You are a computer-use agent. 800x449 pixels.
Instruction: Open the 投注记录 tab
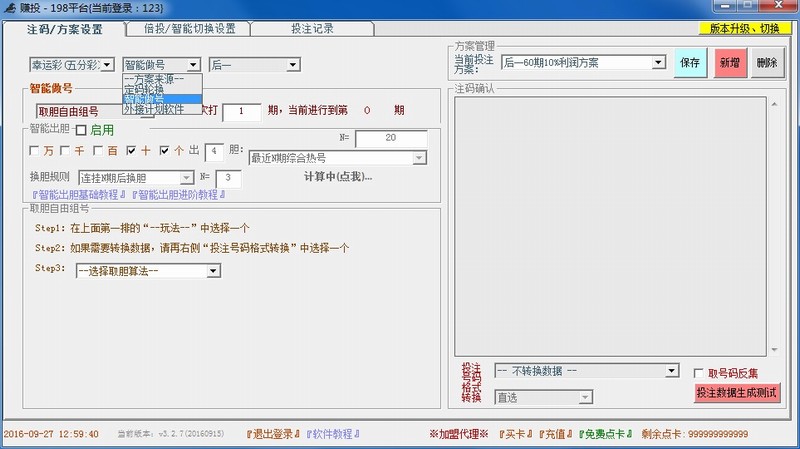tap(312, 29)
